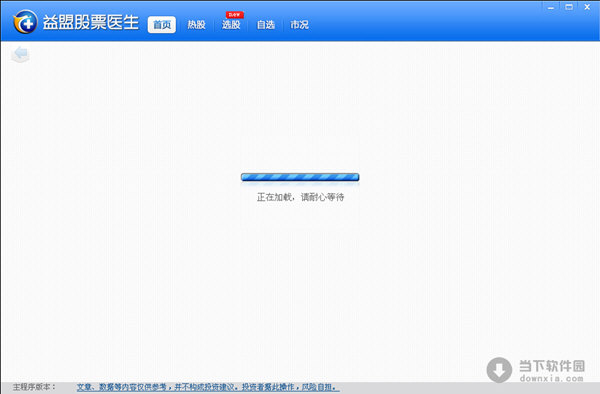Switch to the 热股 tab
This screenshot has height=394, width=600.
tap(196, 25)
